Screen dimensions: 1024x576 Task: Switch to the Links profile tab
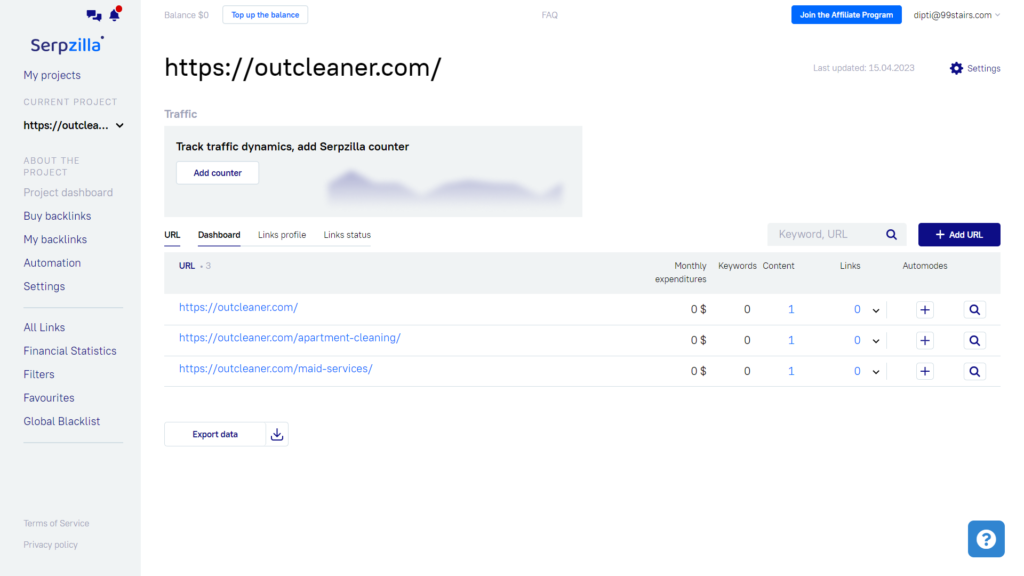(281, 235)
